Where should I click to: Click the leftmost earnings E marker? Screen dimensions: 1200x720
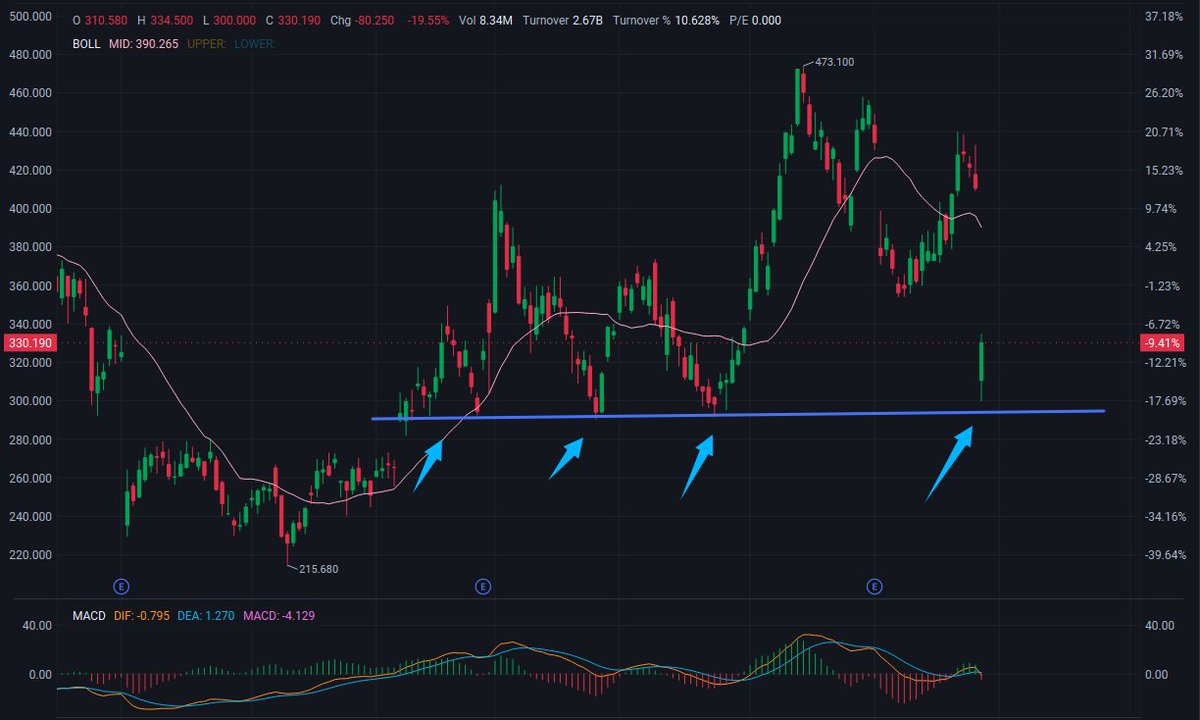coord(121,585)
